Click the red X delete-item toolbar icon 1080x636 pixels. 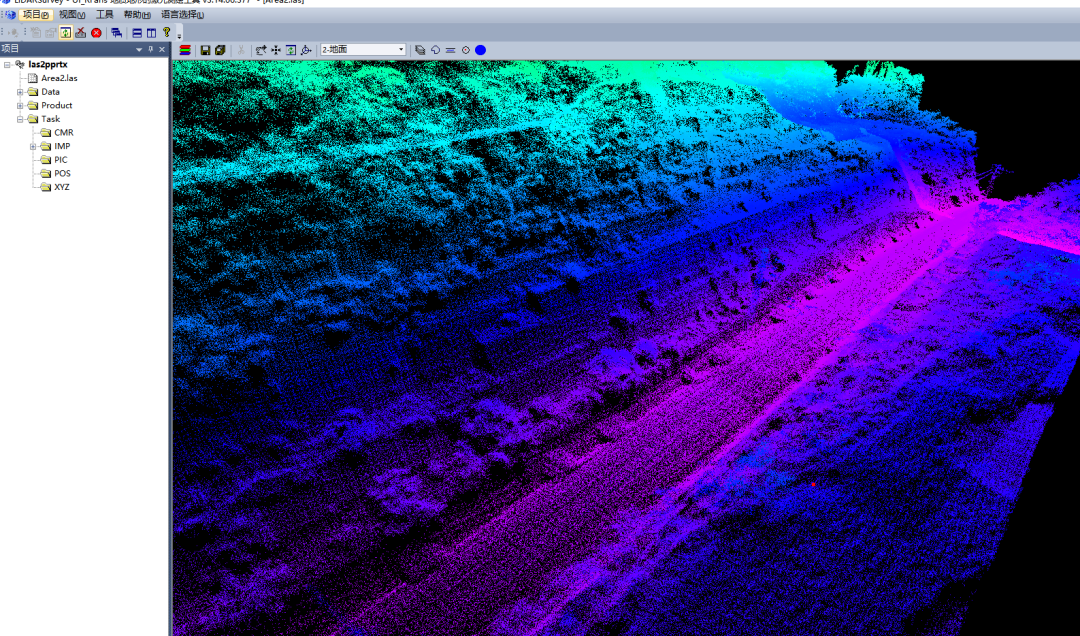click(81, 32)
